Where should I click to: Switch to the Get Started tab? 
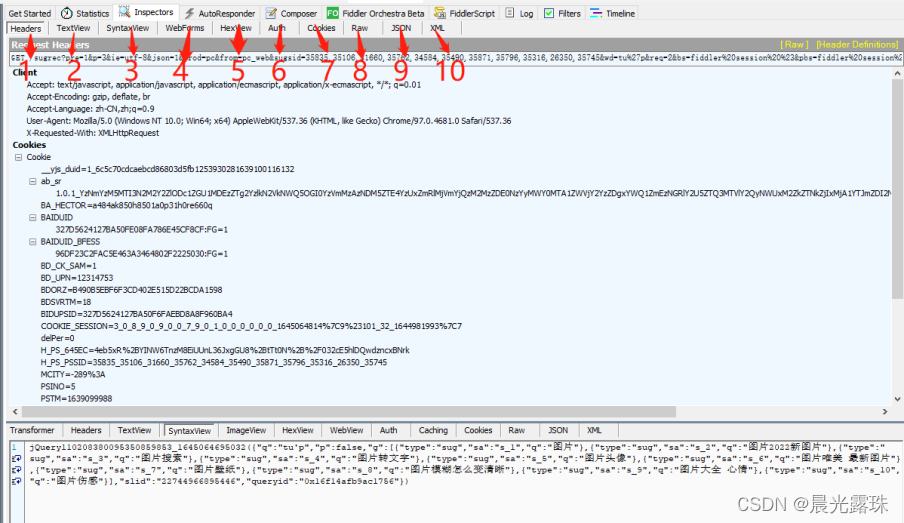pos(29,13)
